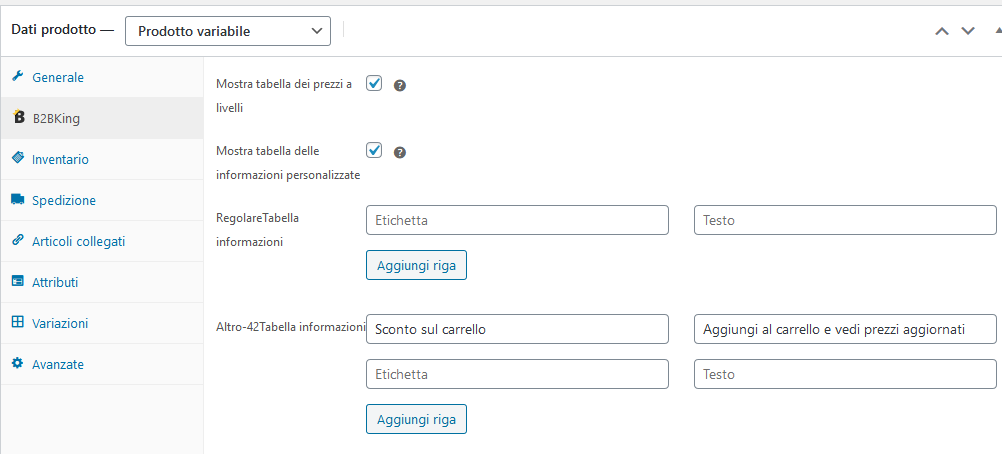
Task: Go to Articoli collegati tab
Action: tap(102, 240)
